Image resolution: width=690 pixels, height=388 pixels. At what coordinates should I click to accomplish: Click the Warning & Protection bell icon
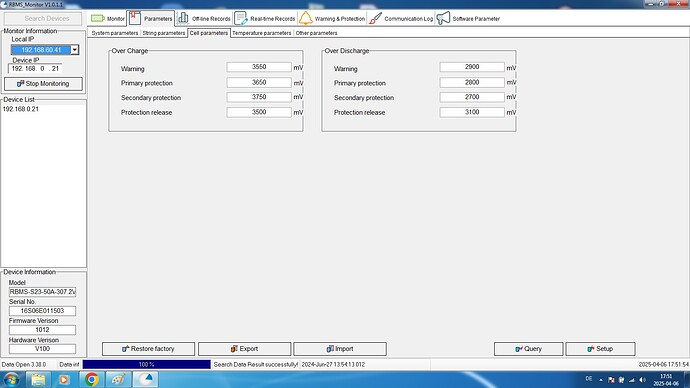[305, 18]
